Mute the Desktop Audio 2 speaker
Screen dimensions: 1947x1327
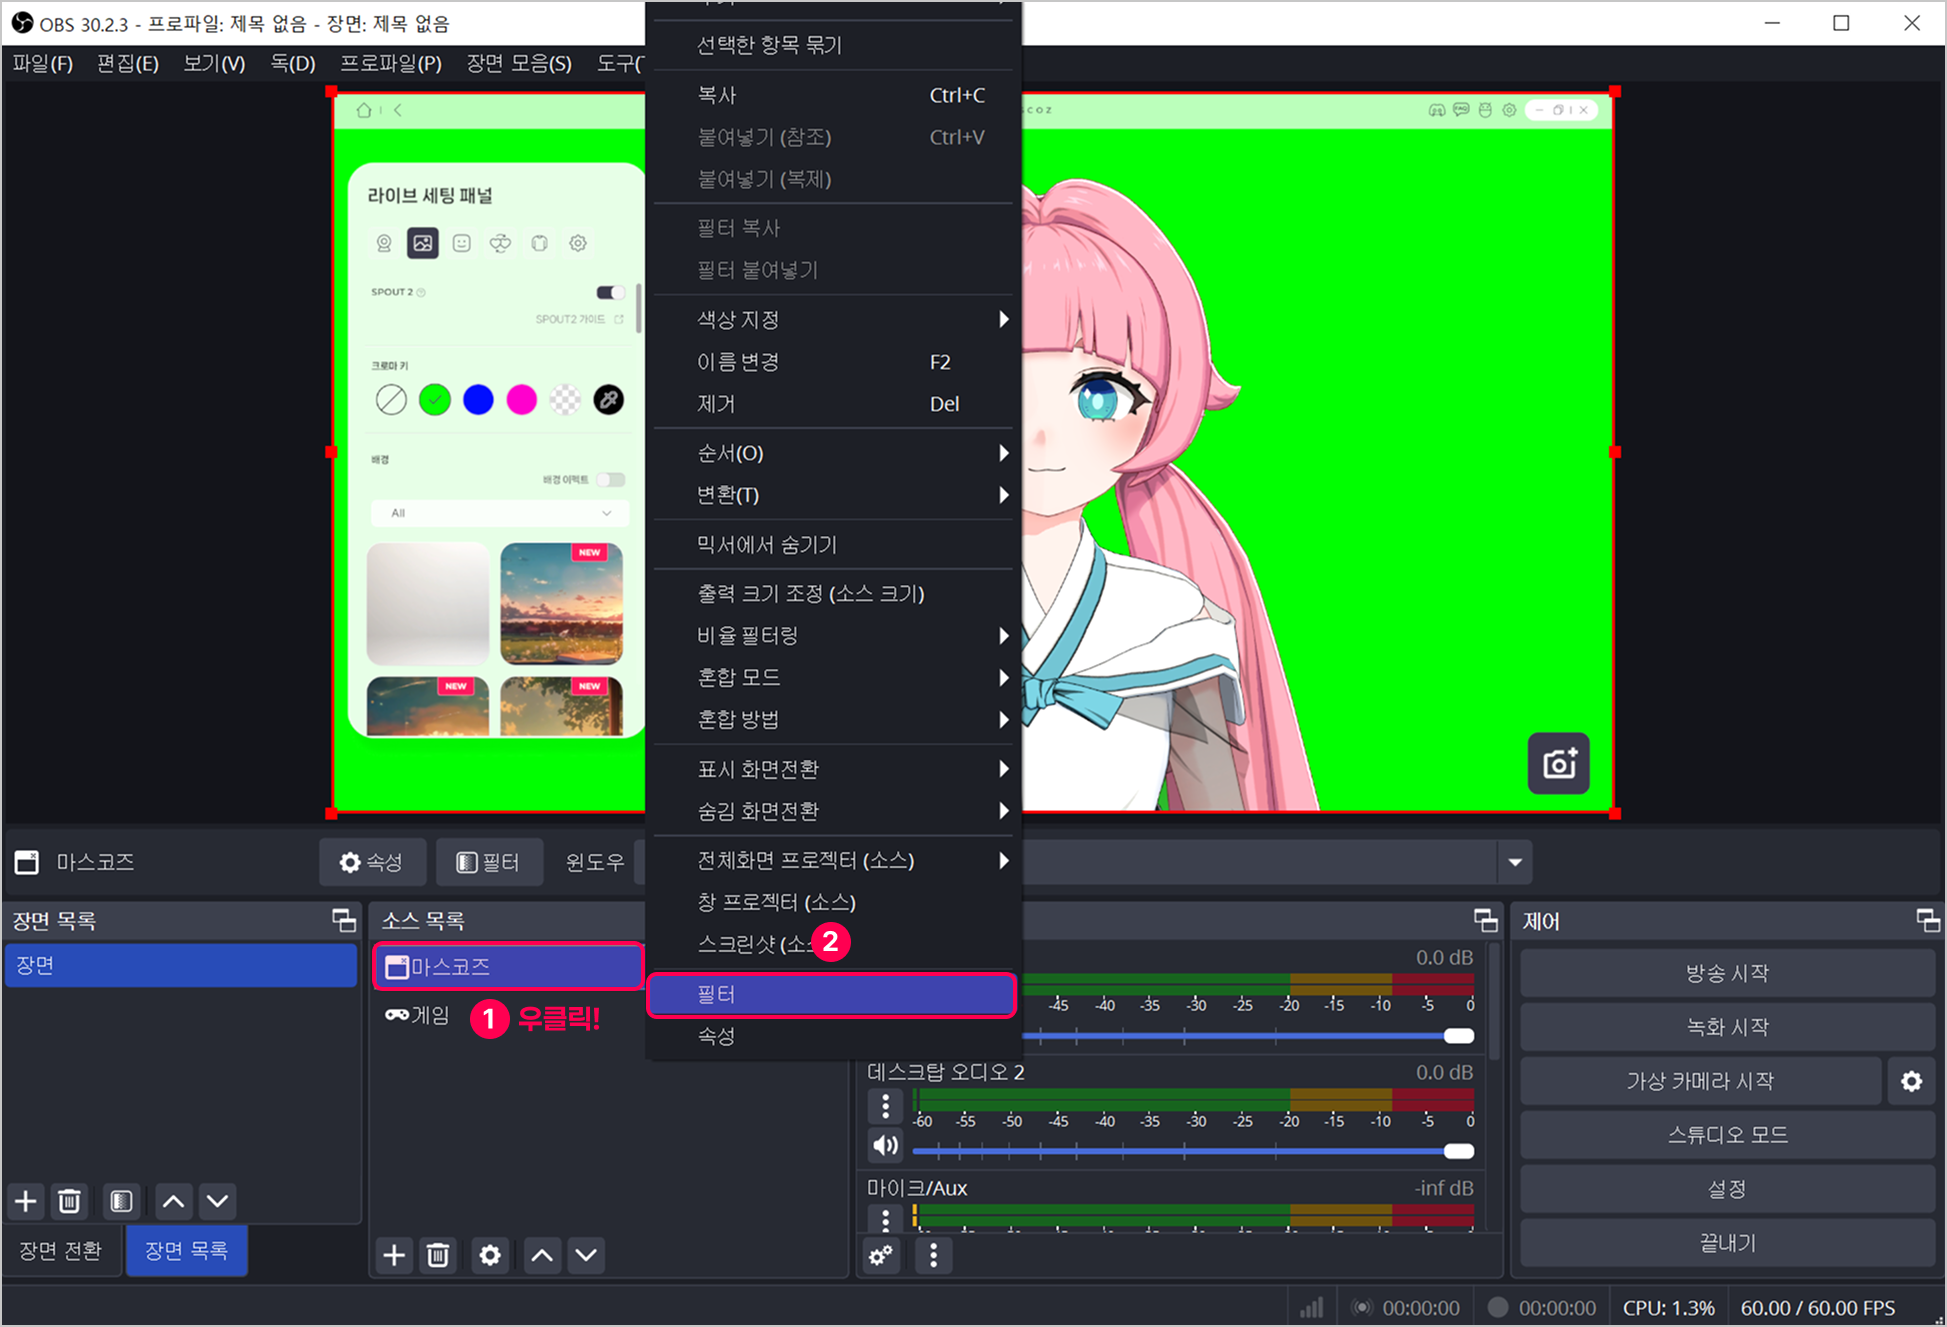point(885,1145)
